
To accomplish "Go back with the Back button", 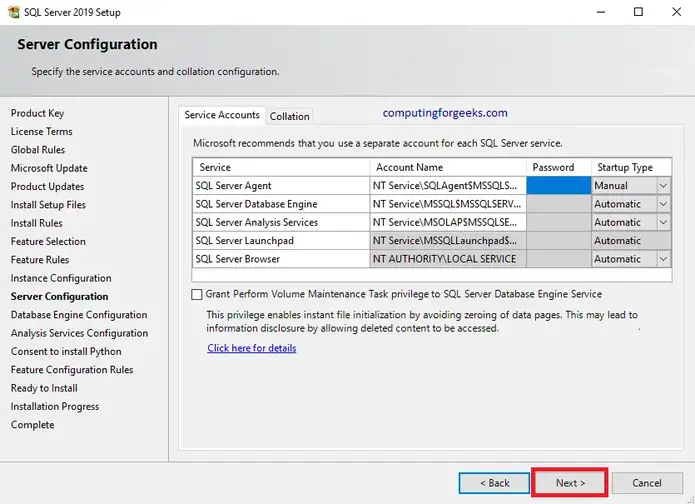I will coord(494,483).
